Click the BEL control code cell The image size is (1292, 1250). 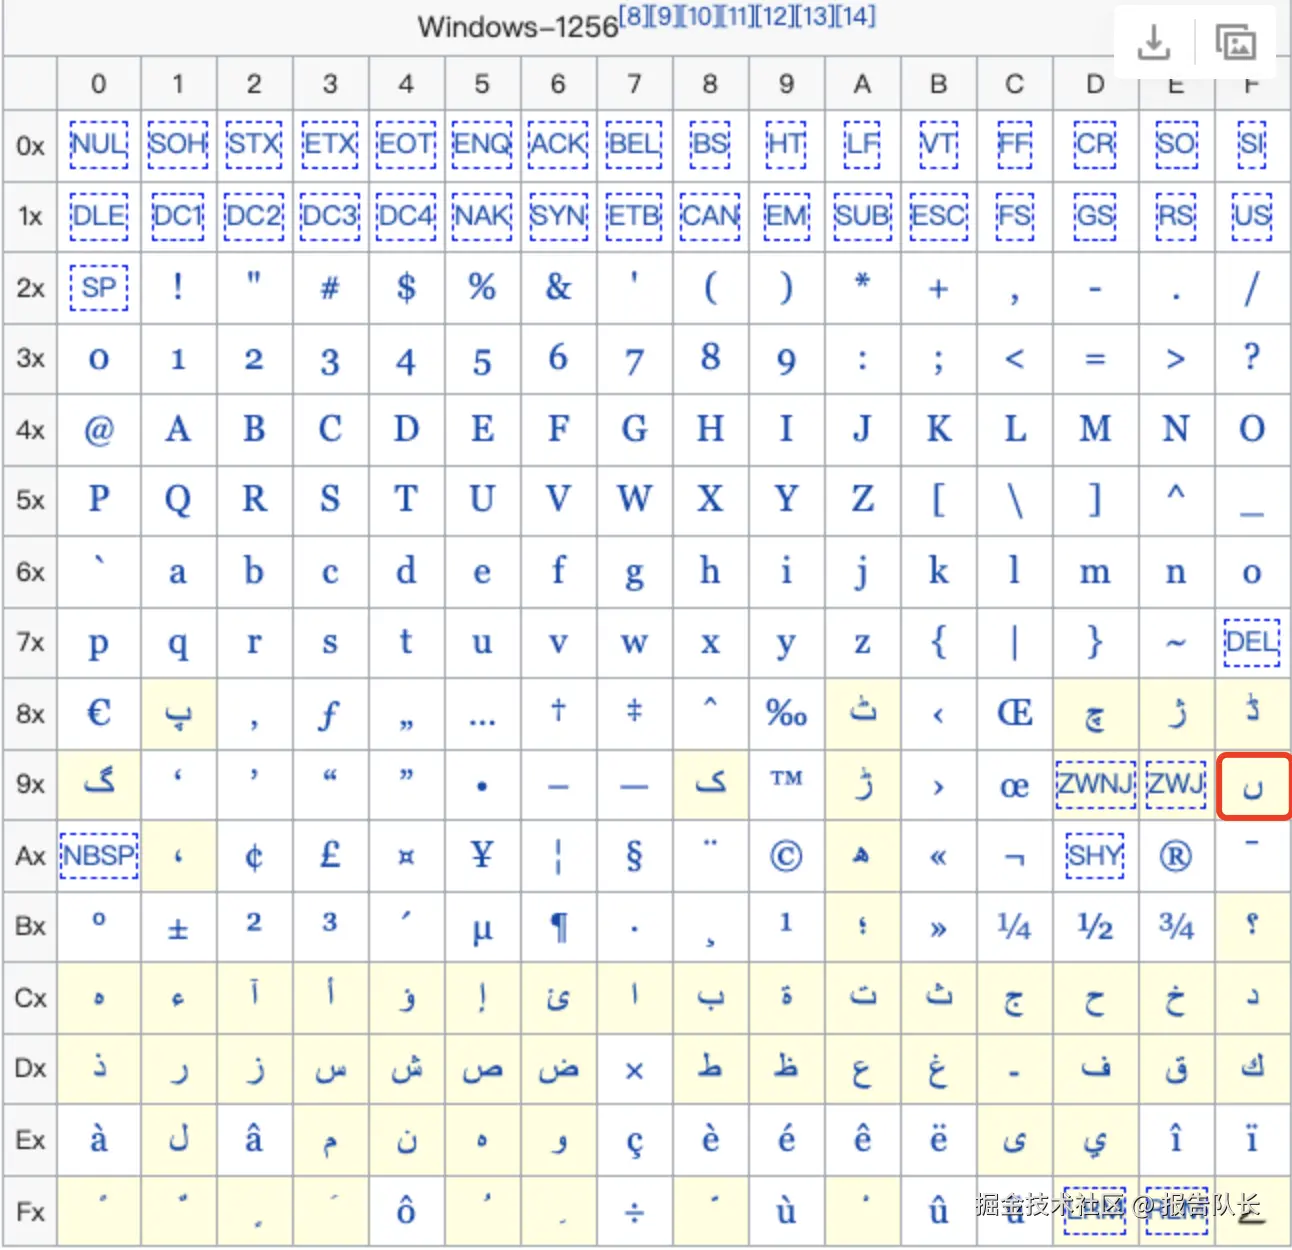click(x=634, y=144)
